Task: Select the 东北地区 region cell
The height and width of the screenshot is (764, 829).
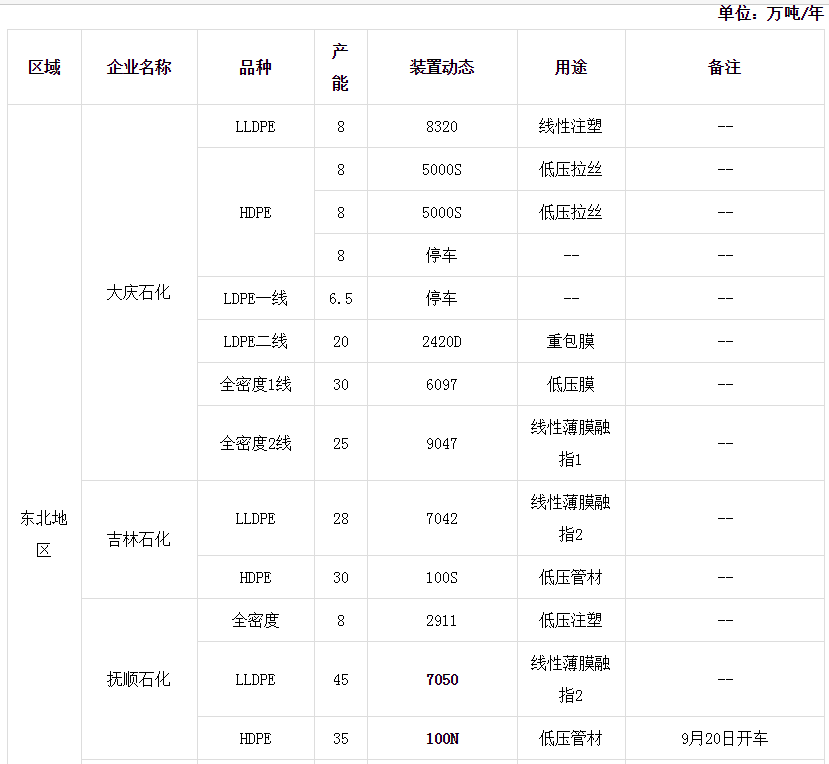Action: (44, 534)
